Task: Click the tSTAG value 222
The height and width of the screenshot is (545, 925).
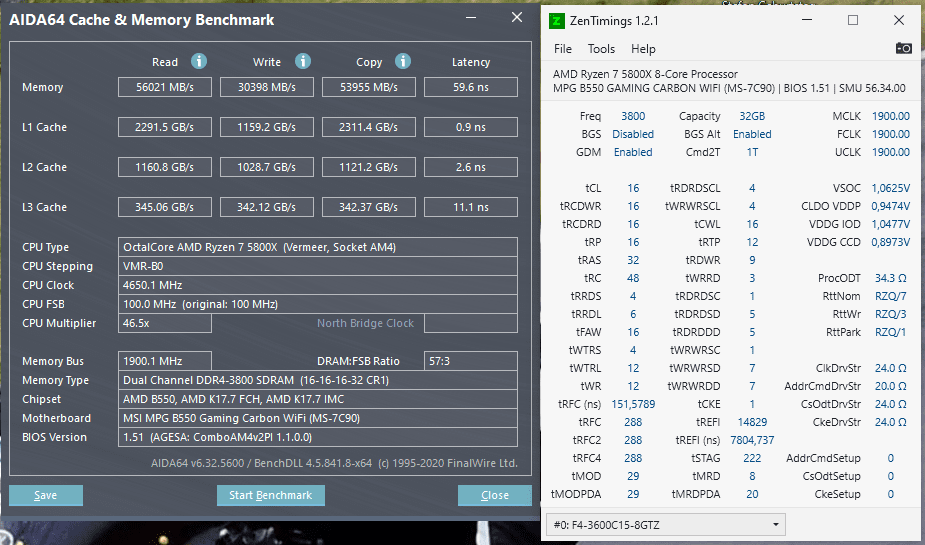Action: [752, 458]
